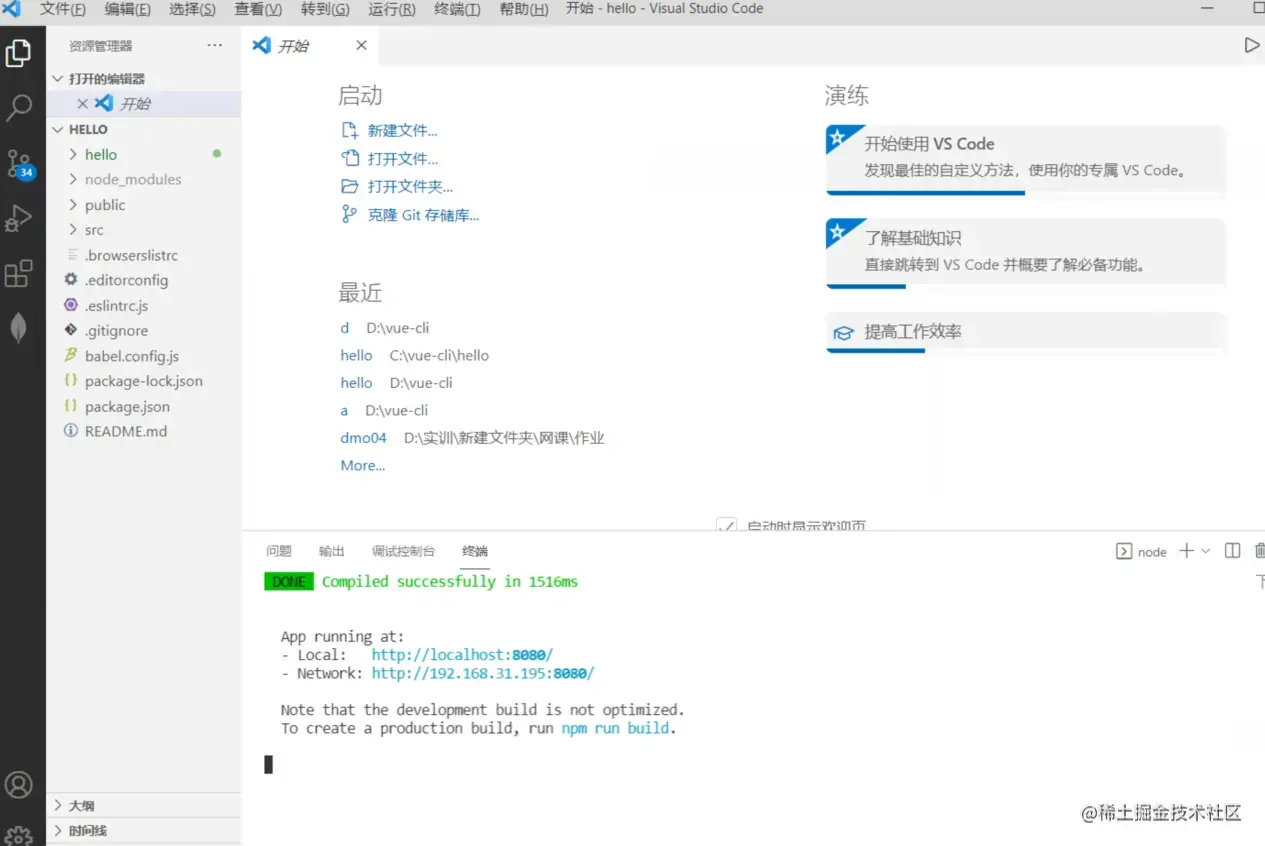
Task: Expand the hello folder
Action: pos(73,154)
